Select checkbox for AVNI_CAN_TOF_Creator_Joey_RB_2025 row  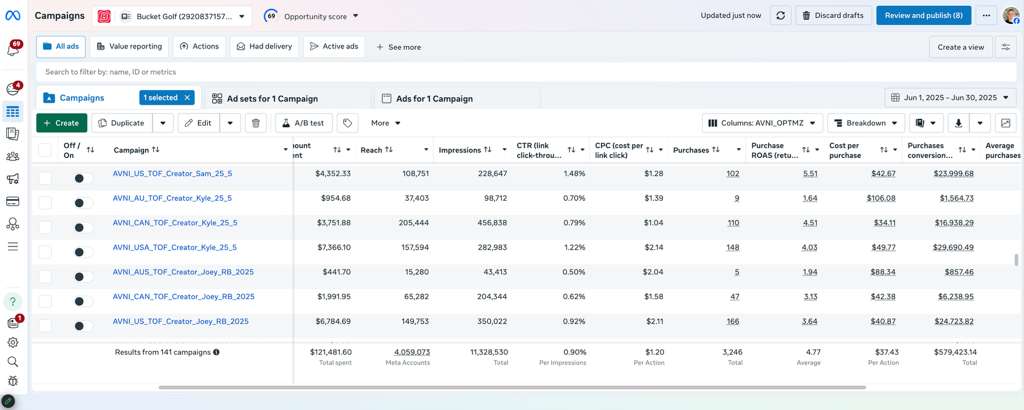[45, 301]
